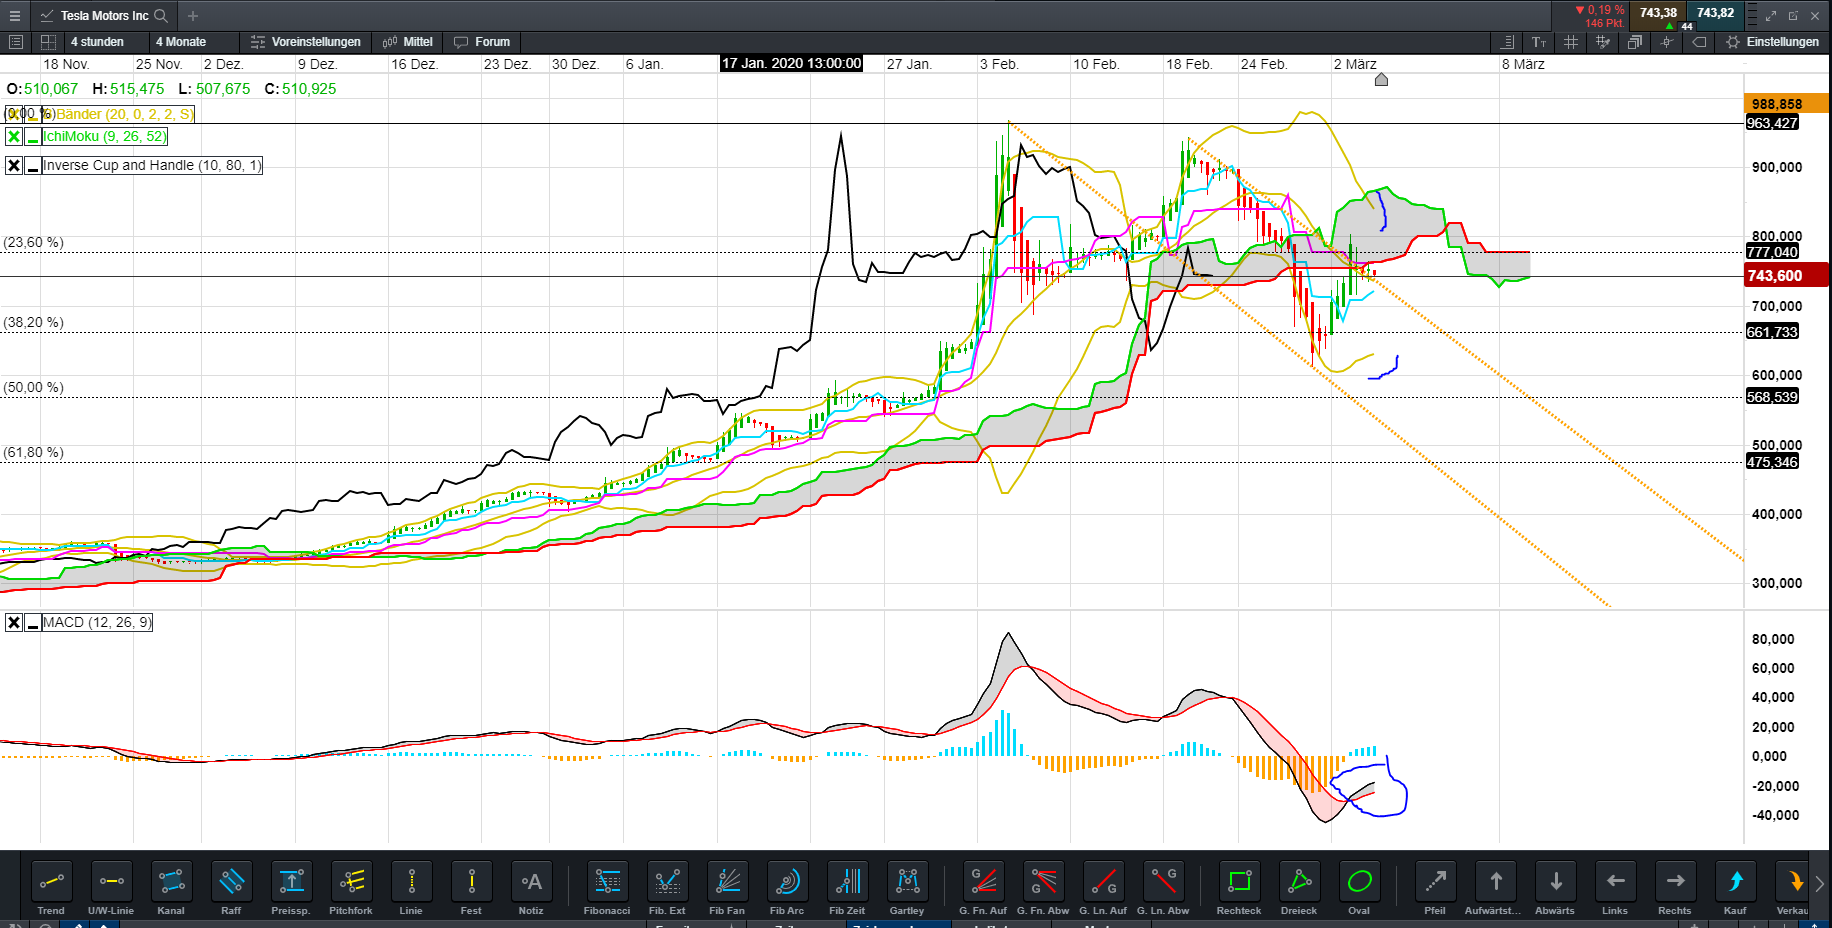Toggle the crosshair grid icon
This screenshot has height=928, width=1832.
point(1570,42)
